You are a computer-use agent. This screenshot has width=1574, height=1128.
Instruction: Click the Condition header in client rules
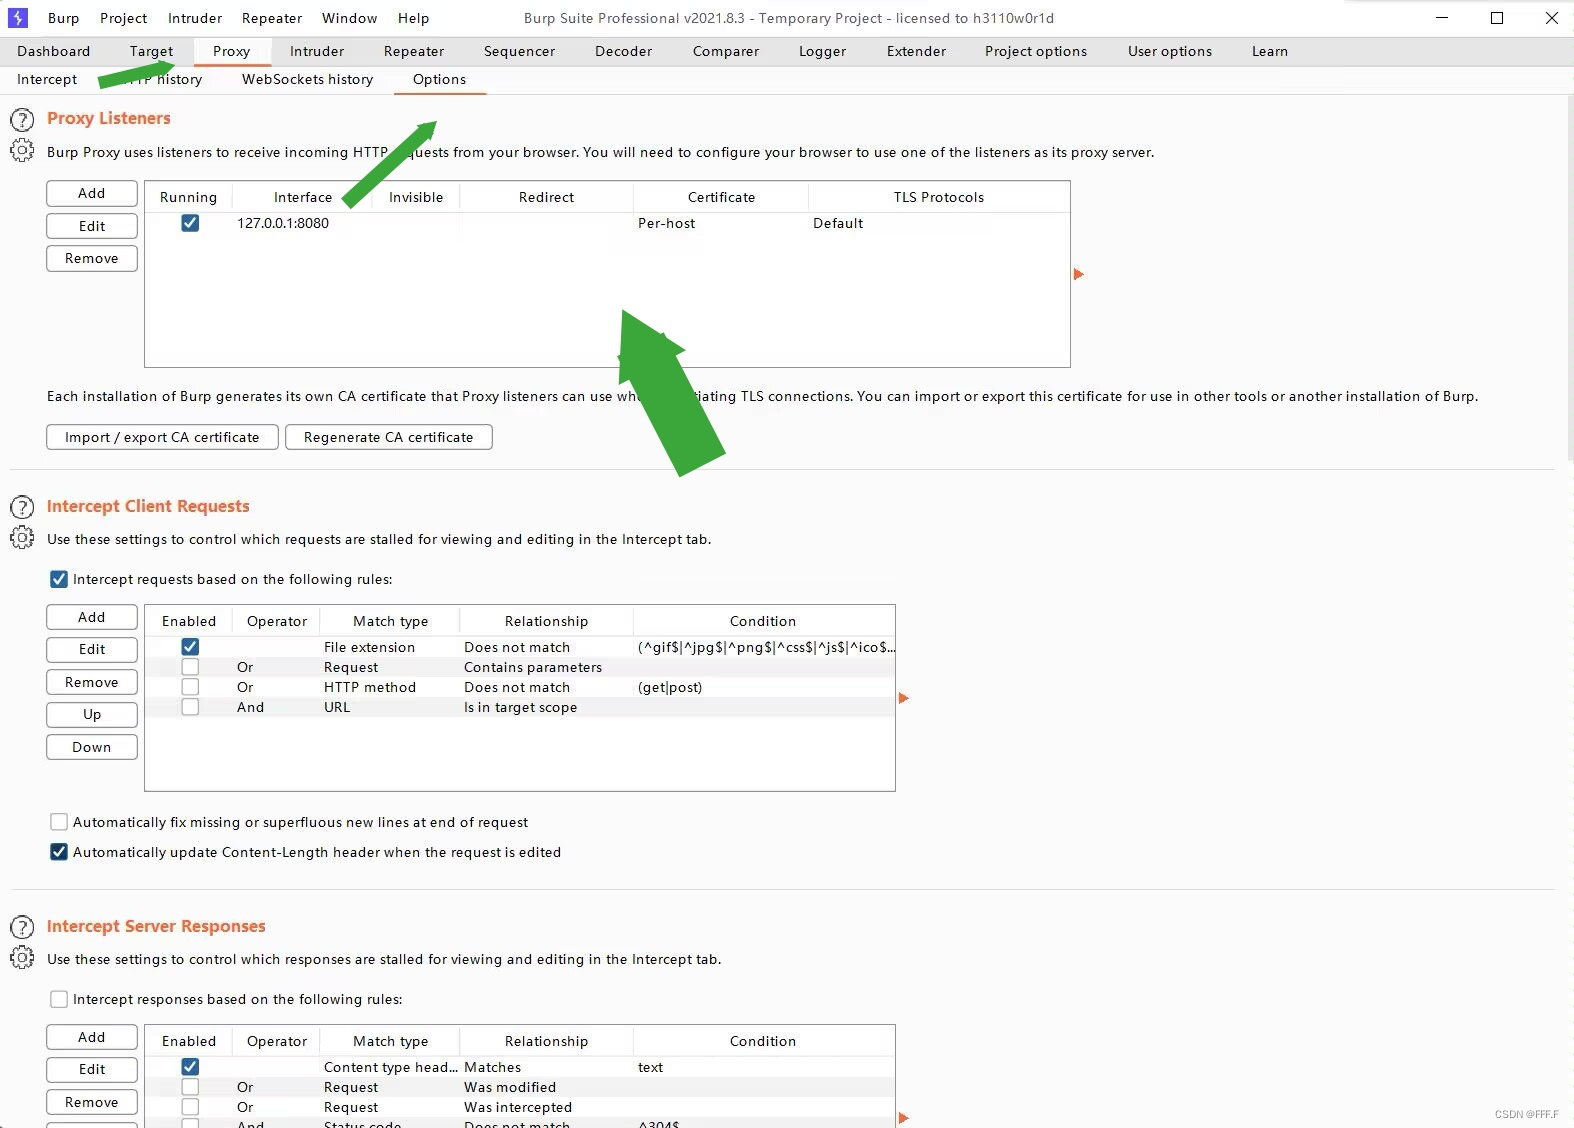[763, 621]
